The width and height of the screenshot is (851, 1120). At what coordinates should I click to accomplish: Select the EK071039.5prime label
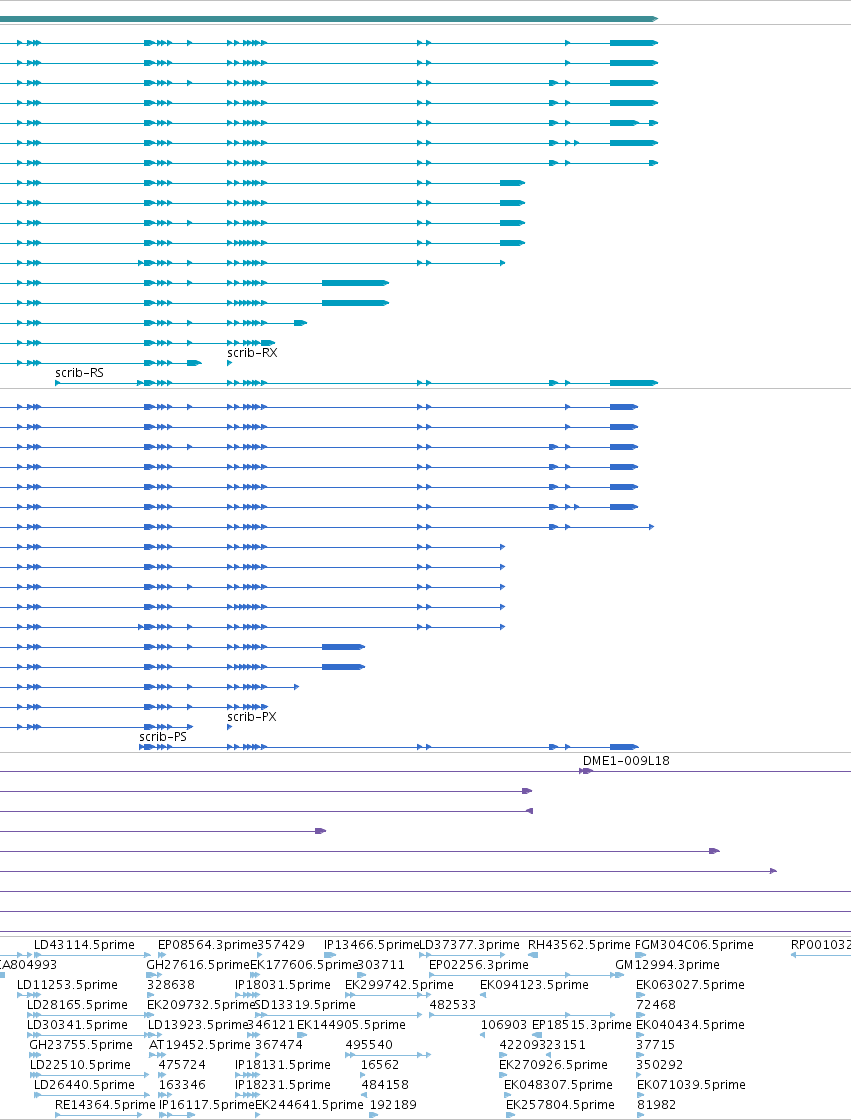point(691,1085)
